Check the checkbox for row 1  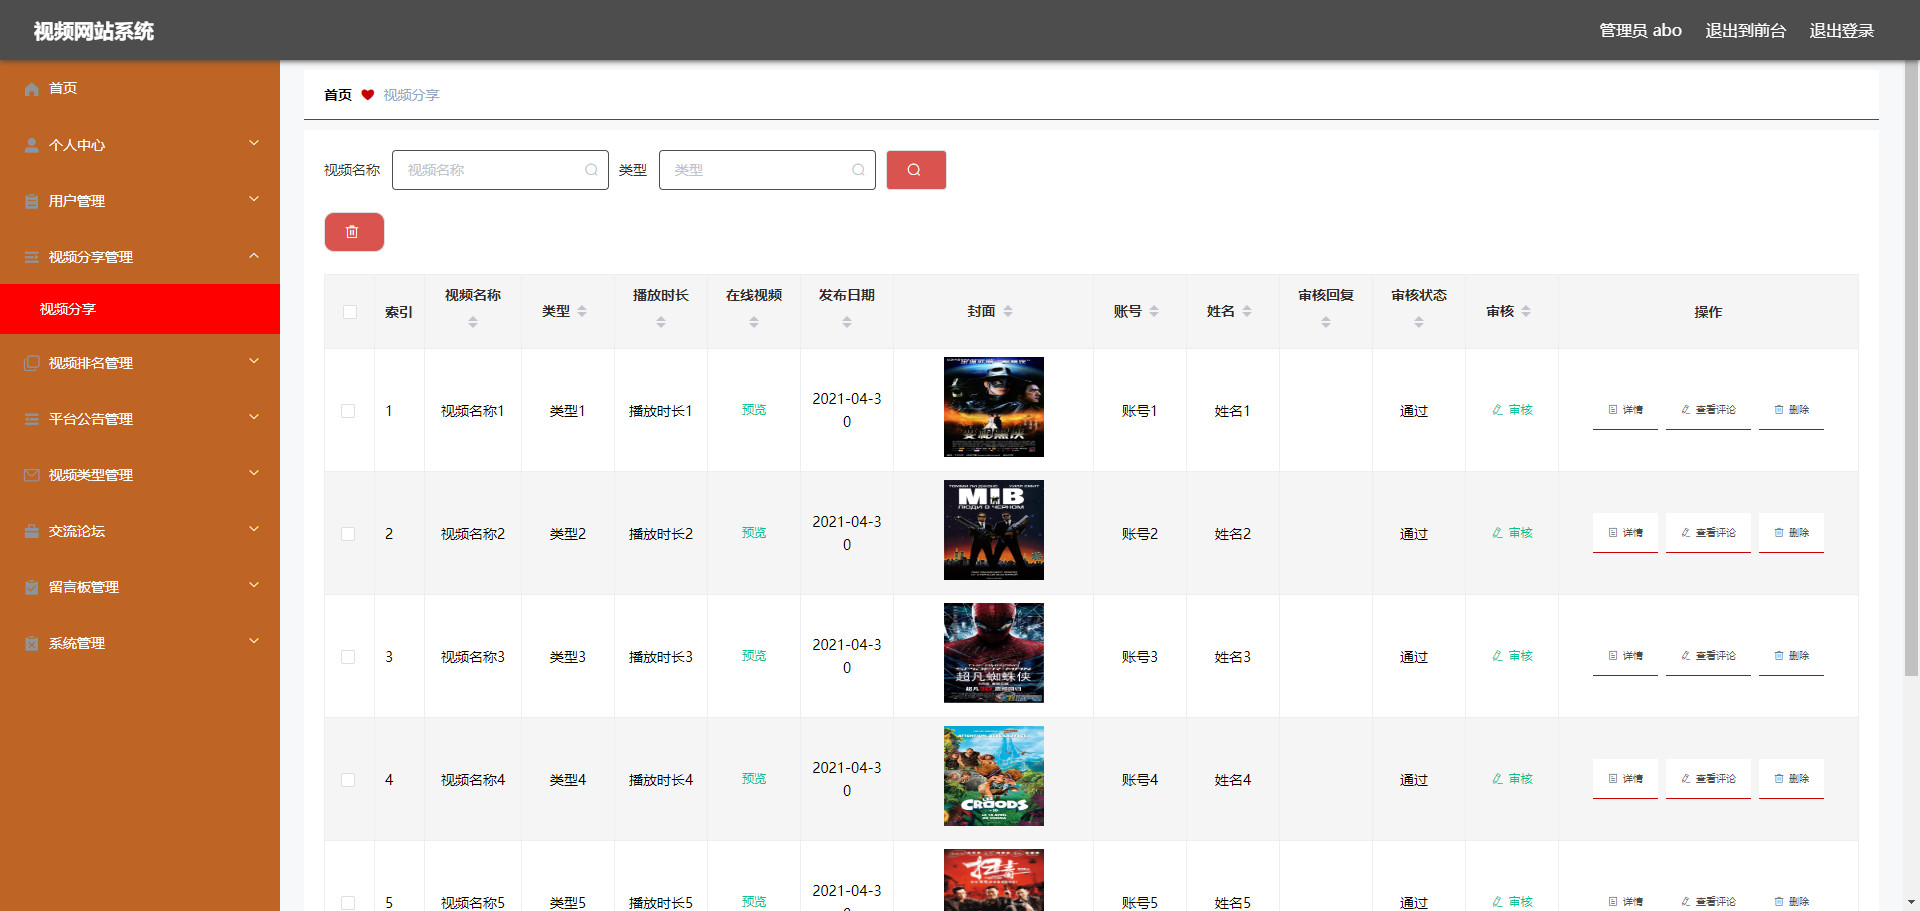(348, 411)
